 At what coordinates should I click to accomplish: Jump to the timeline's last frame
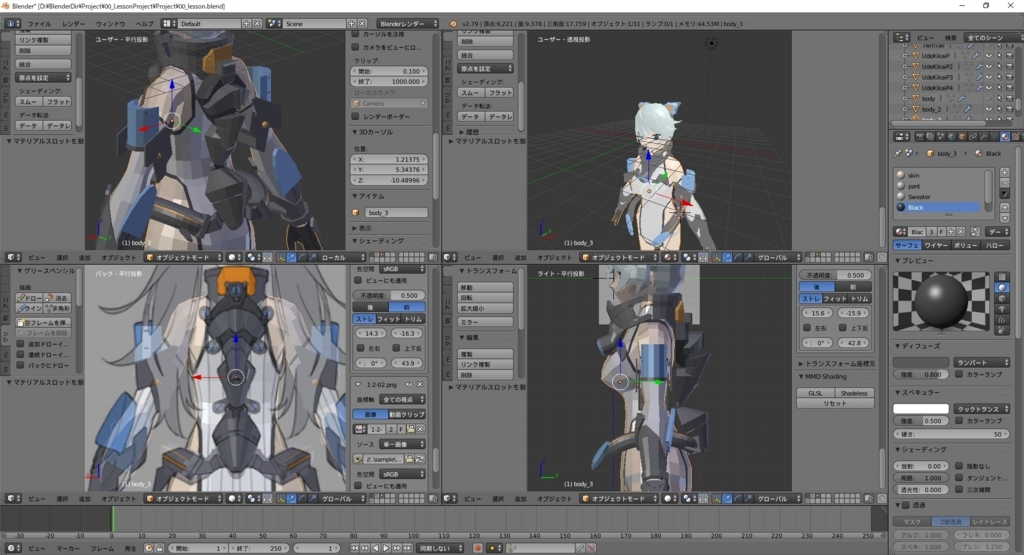407,548
